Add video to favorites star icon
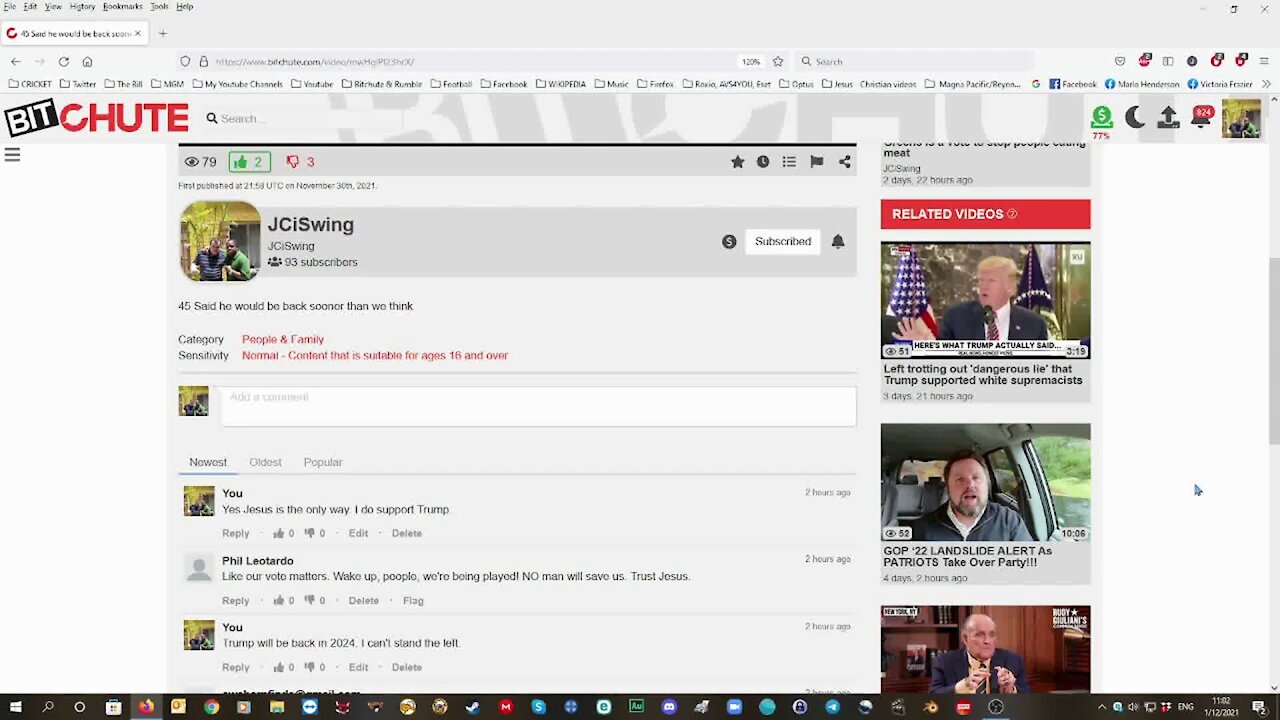Viewport: 1280px width, 720px height. pos(737,162)
